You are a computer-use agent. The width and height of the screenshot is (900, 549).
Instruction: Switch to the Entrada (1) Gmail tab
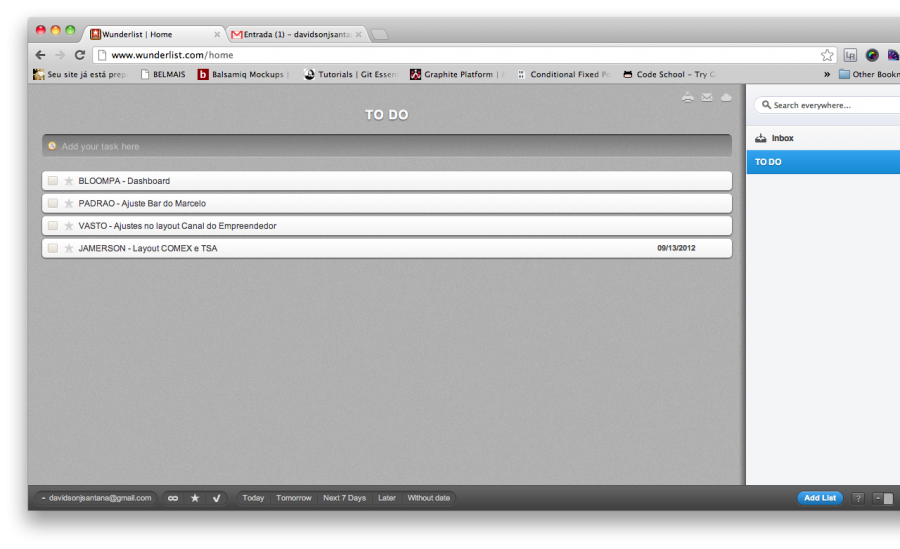(295, 34)
